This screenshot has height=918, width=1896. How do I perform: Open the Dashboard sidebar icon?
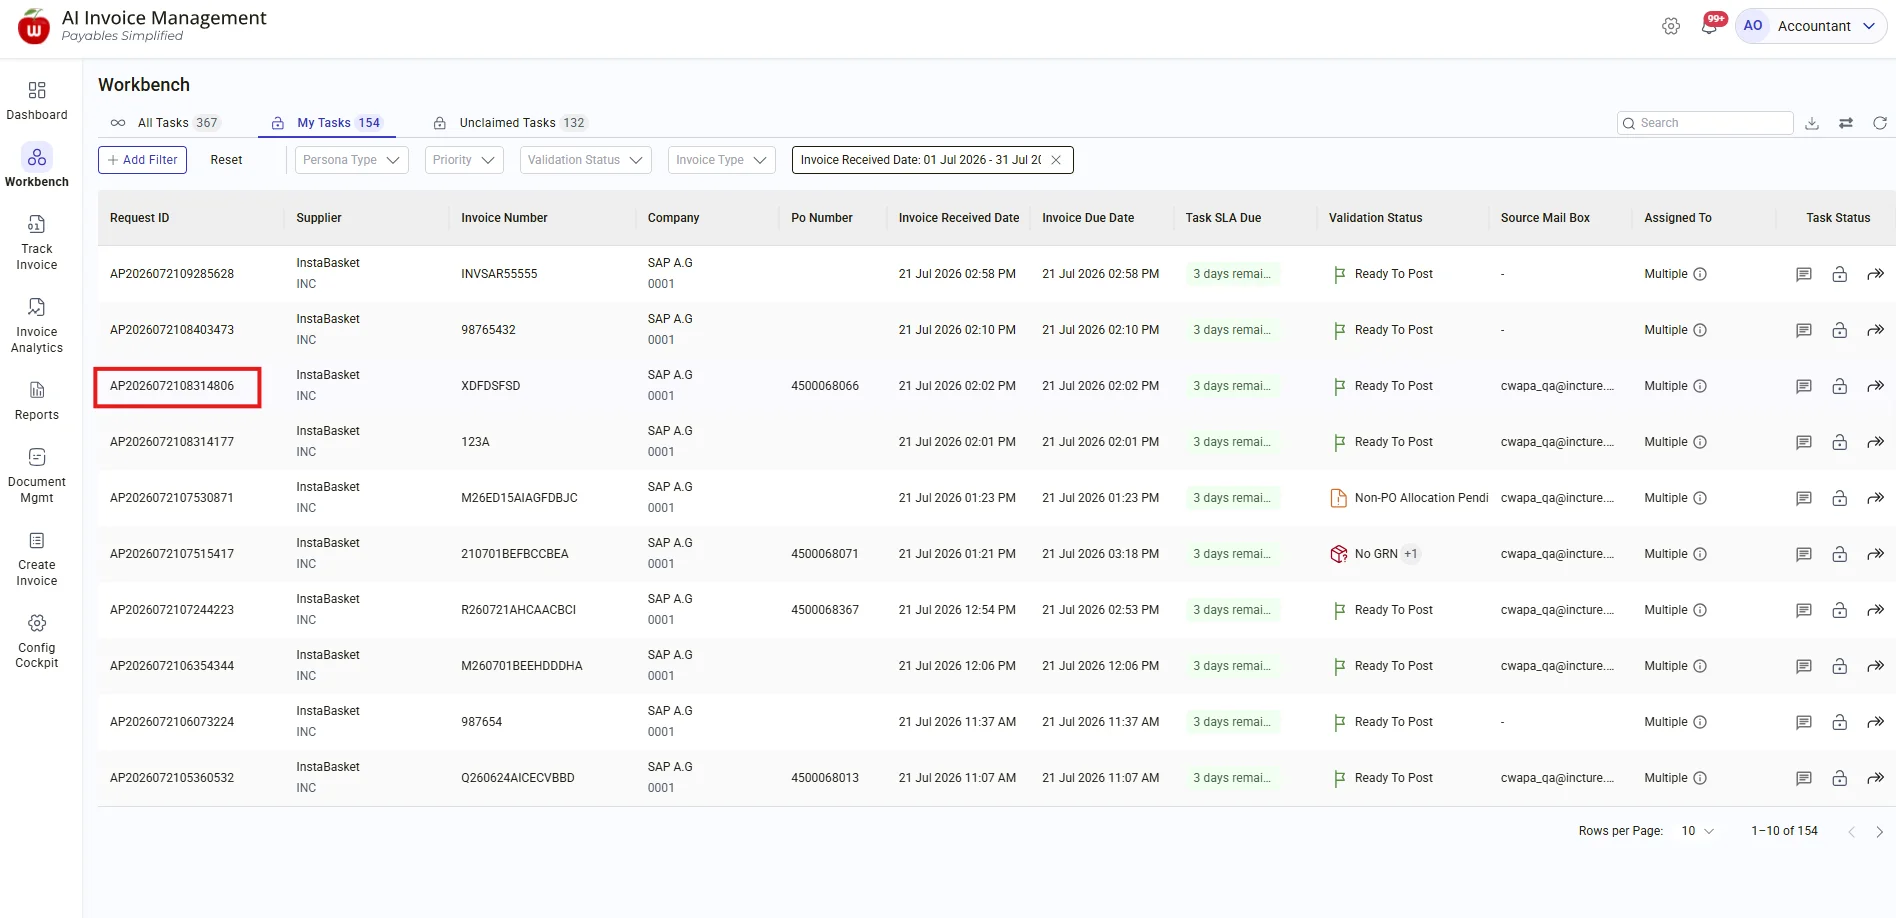(37, 91)
